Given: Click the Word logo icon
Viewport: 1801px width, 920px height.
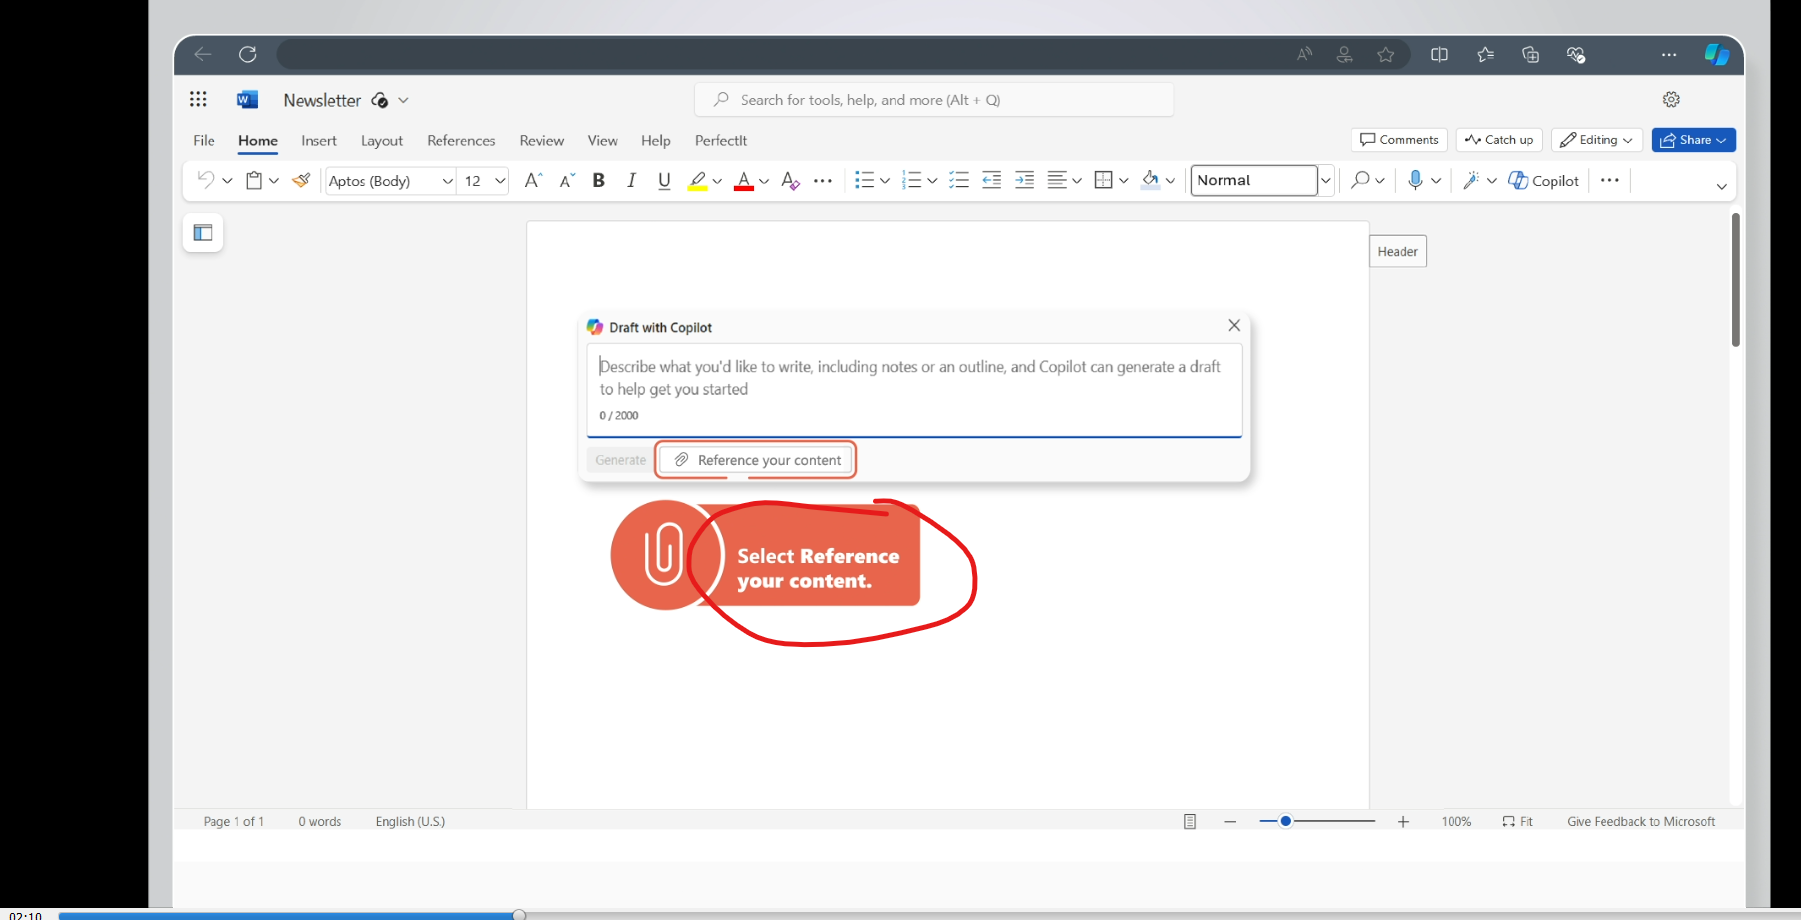Looking at the screenshot, I should pos(247,99).
